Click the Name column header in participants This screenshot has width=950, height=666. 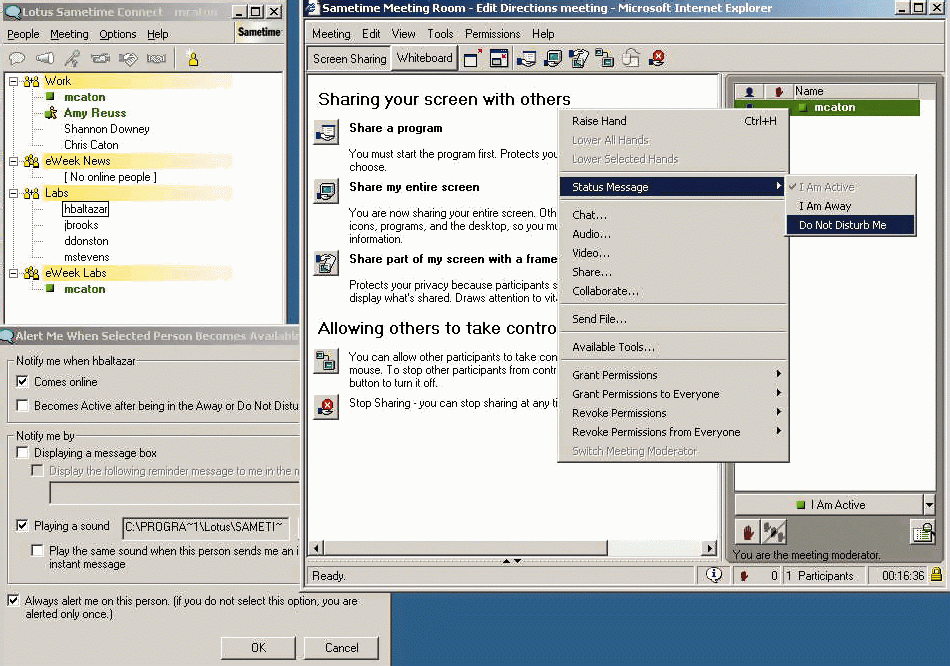point(855,91)
